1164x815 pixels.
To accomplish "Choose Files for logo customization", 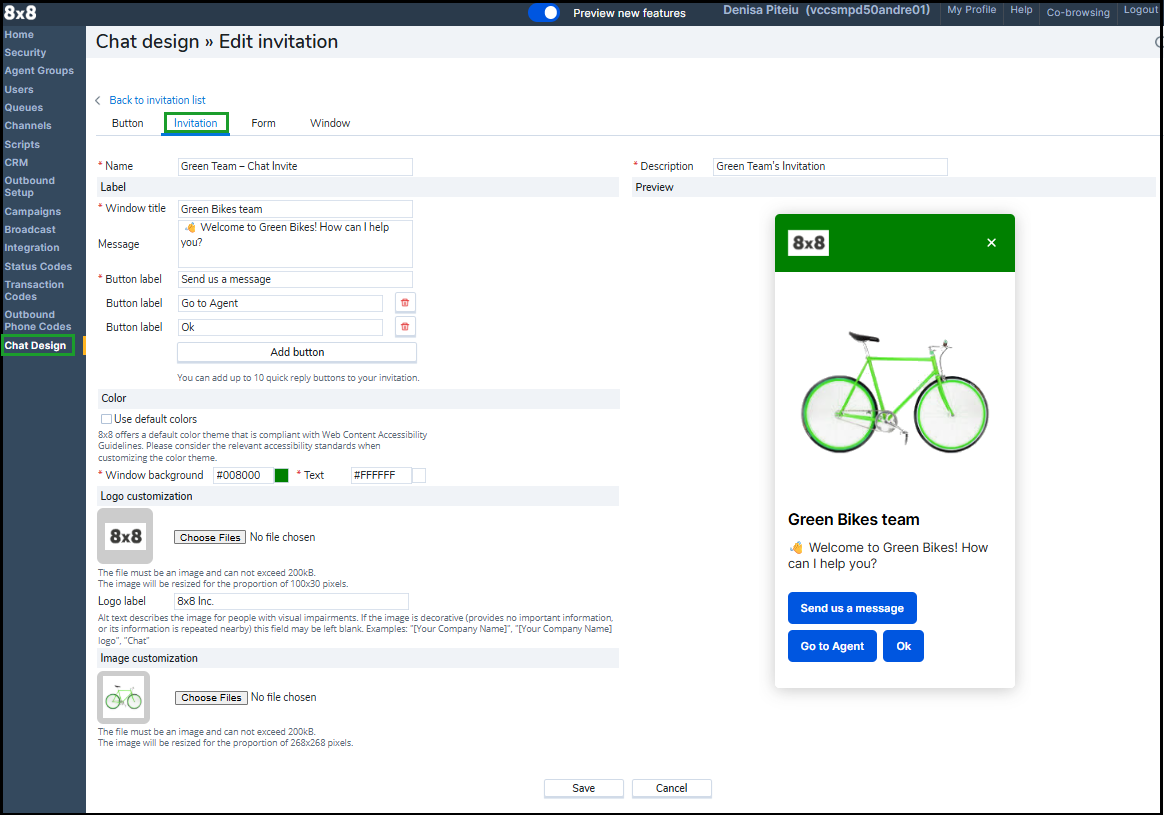I will pyautogui.click(x=210, y=537).
